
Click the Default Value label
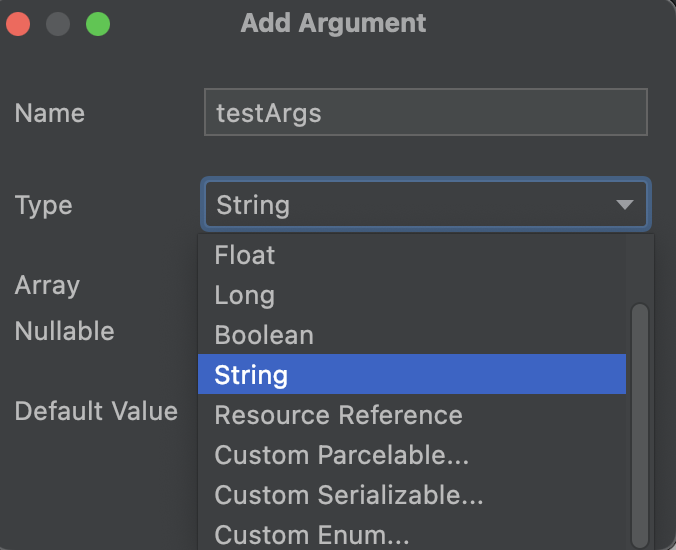(96, 411)
